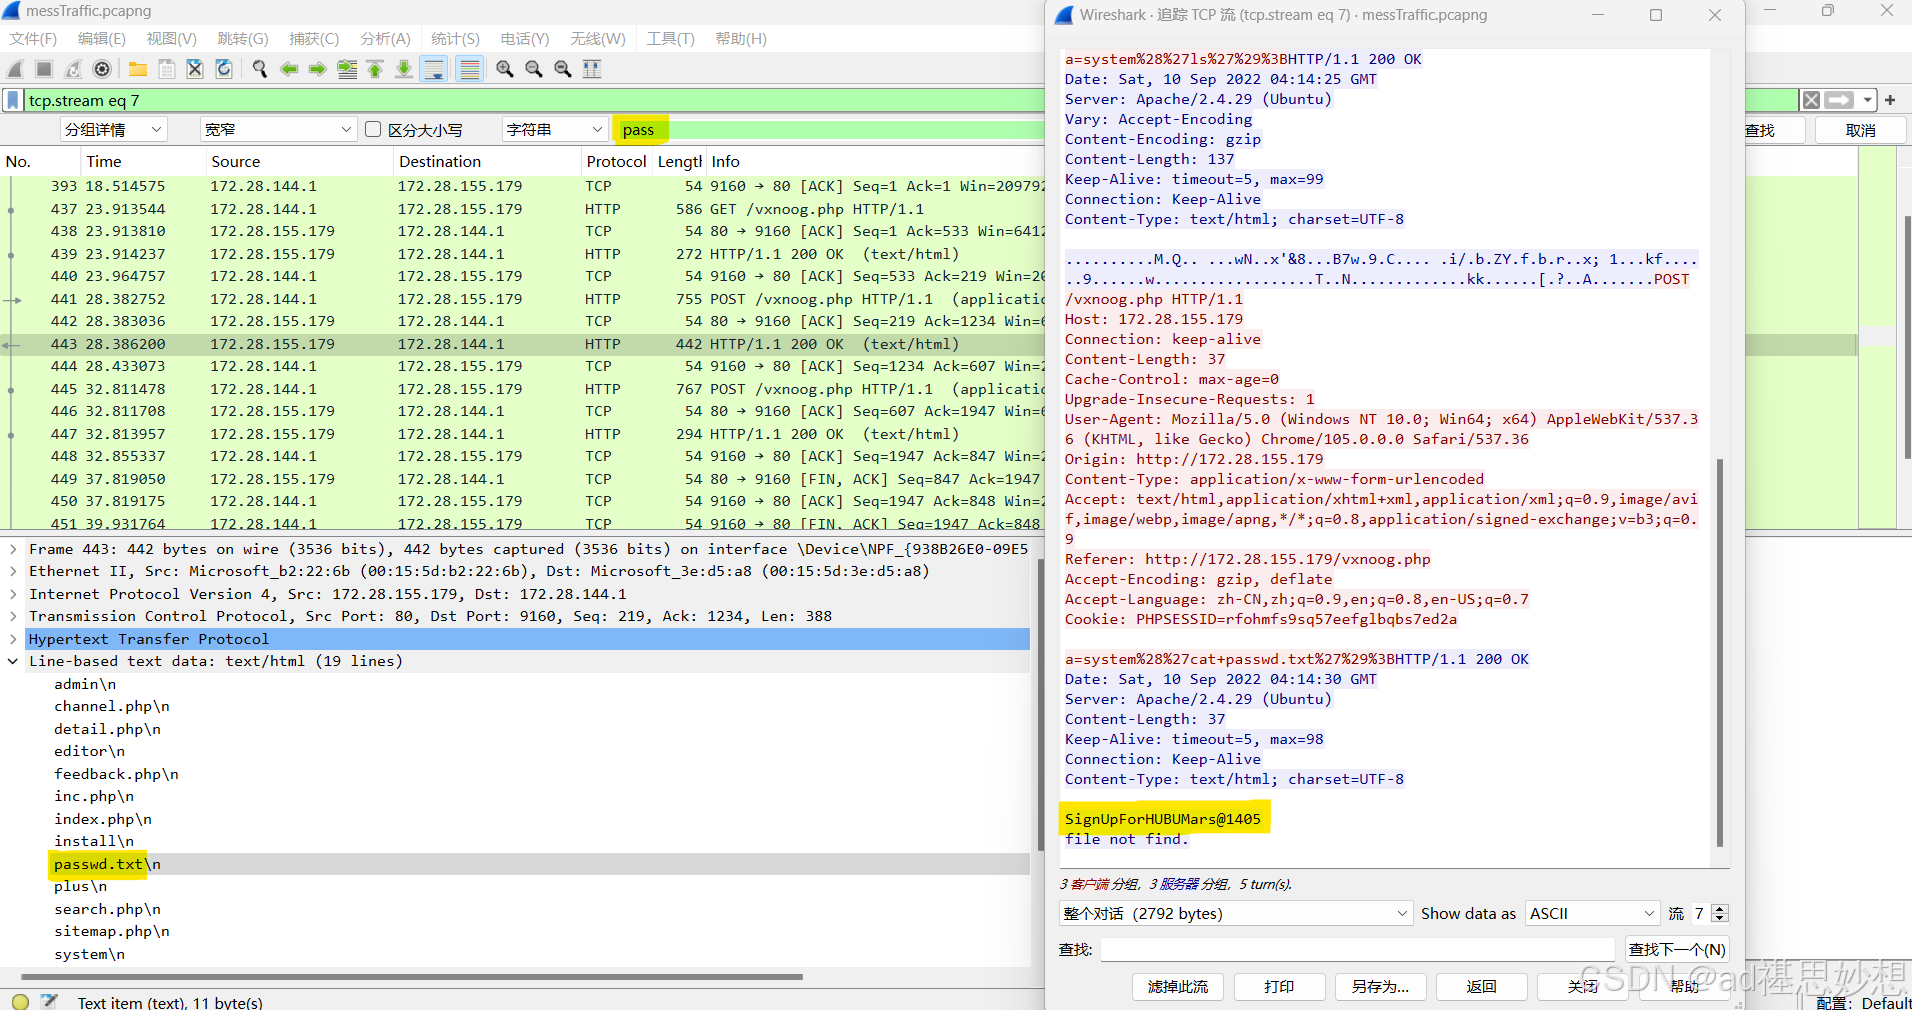Stop the running capture
The height and width of the screenshot is (1010, 1912).
[43, 69]
